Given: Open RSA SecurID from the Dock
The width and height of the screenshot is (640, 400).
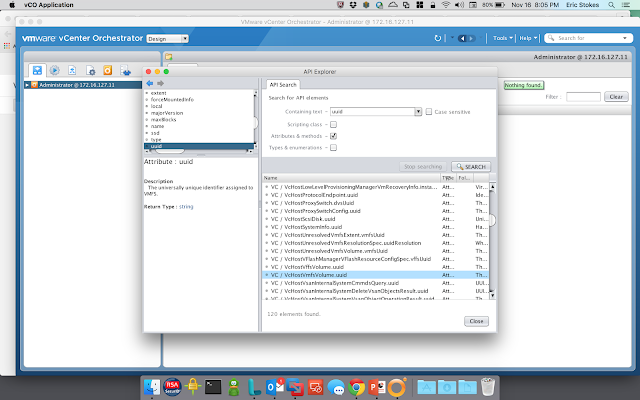Looking at the screenshot, I should pyautogui.click(x=172, y=387).
